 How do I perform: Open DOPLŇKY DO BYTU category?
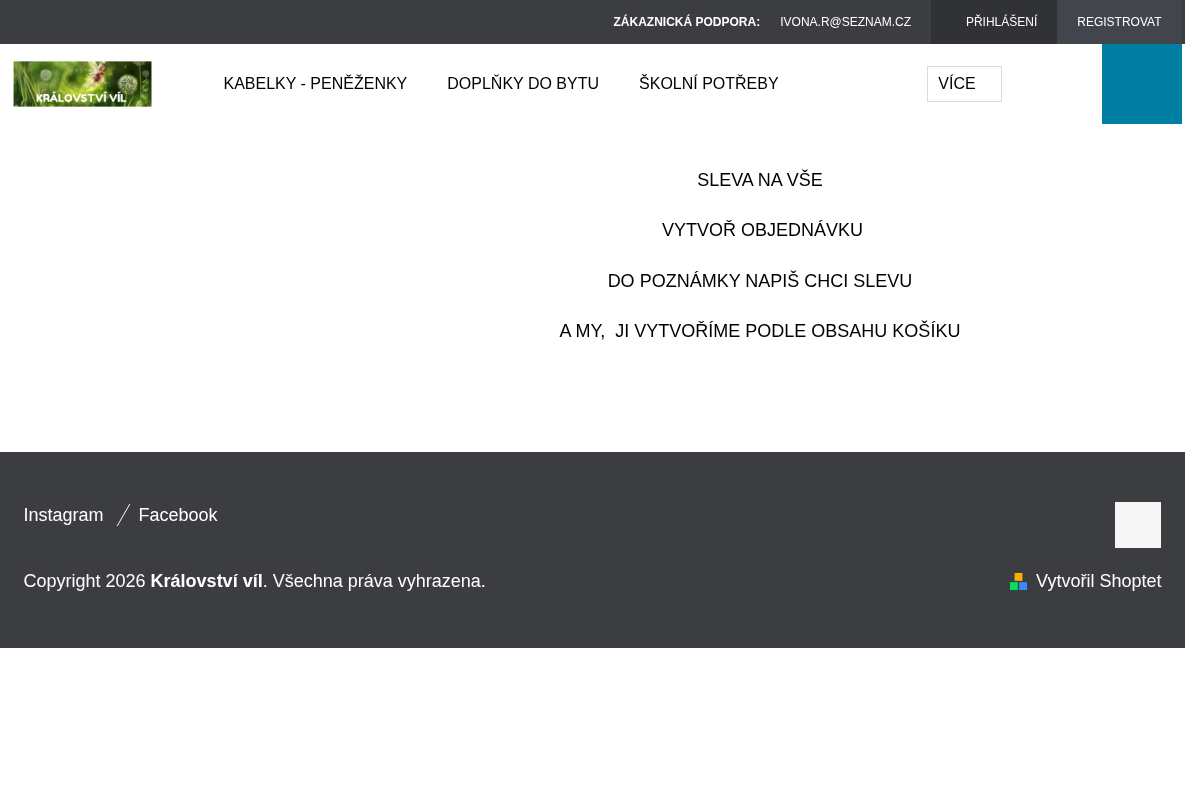click(x=523, y=84)
